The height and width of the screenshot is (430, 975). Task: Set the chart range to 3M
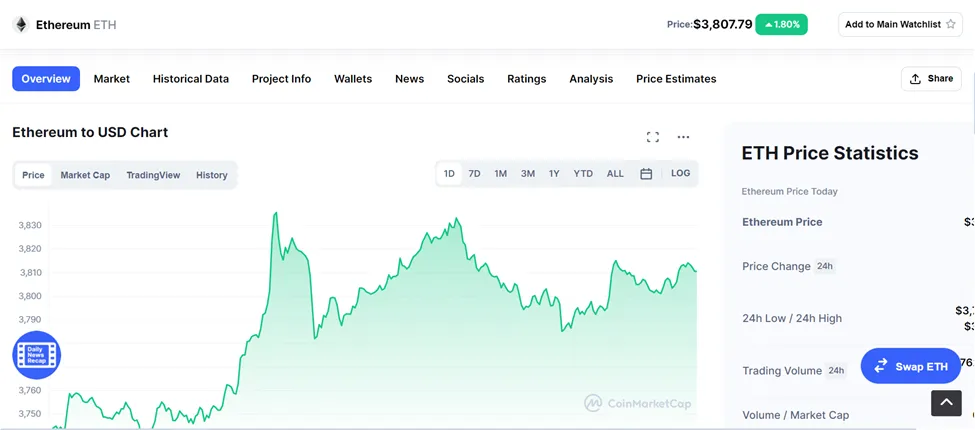point(528,173)
